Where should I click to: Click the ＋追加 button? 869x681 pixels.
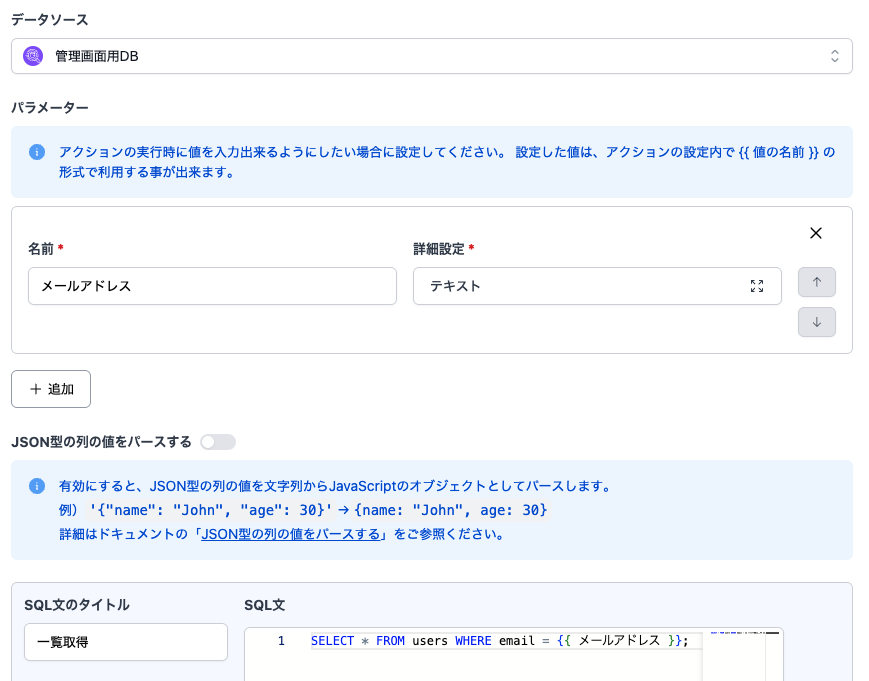[x=51, y=389]
